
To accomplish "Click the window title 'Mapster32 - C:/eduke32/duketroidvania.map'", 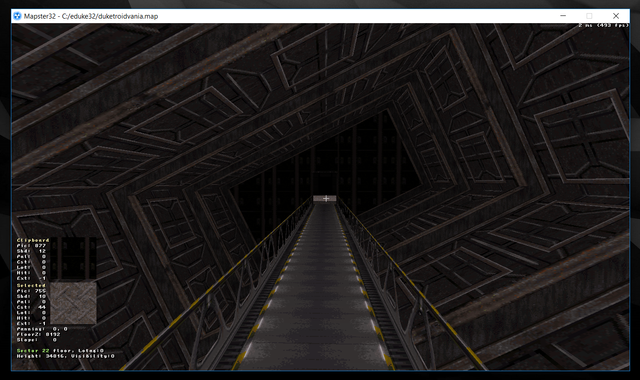I will point(91,16).
